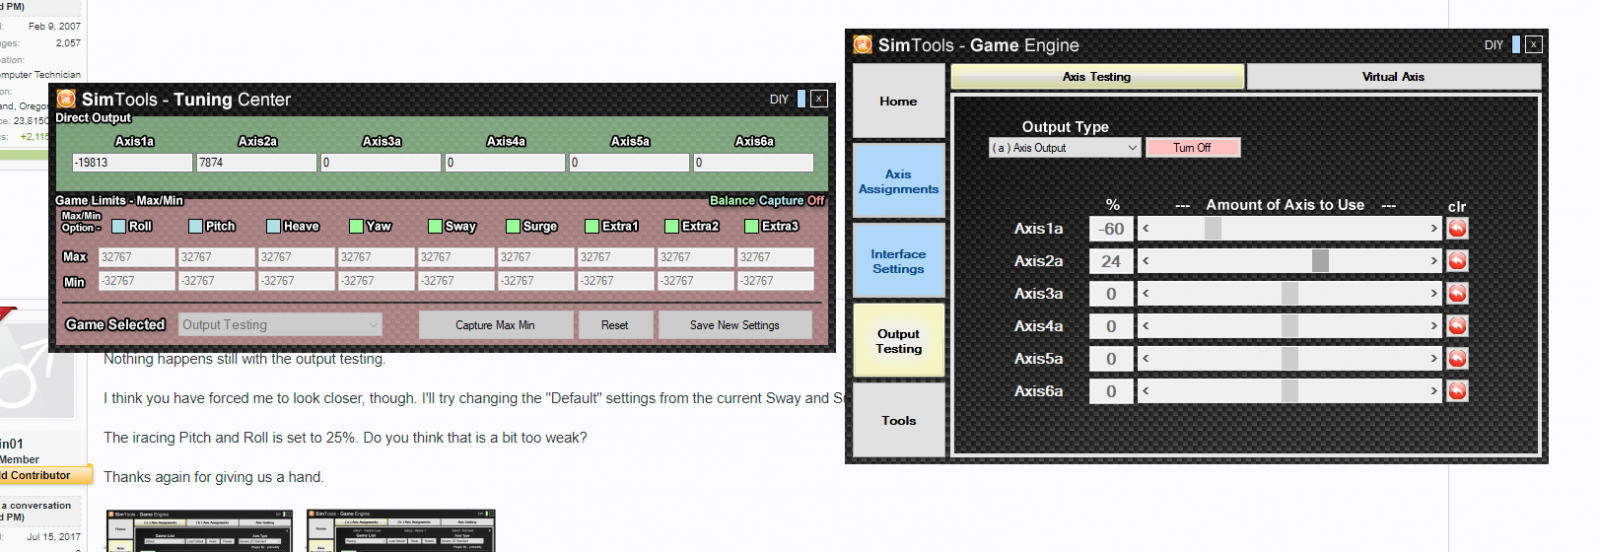Open the Axis Assignments section
The height and width of the screenshot is (552, 1600).
click(898, 181)
